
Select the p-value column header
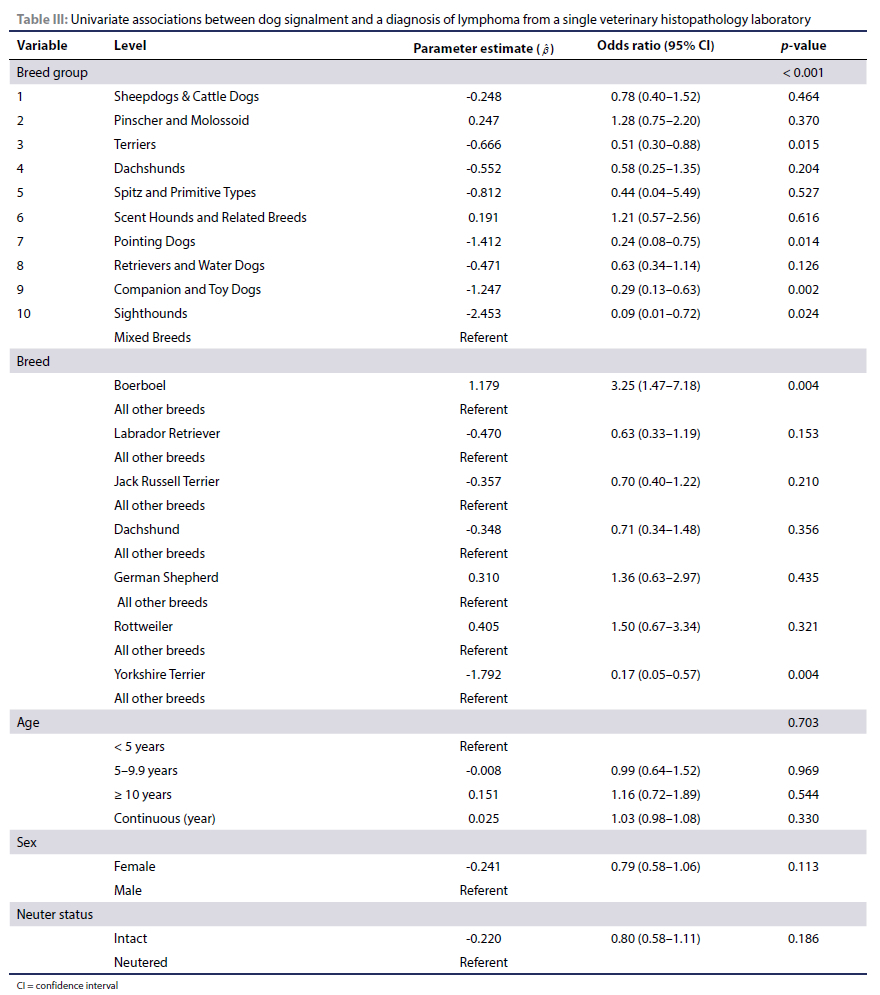803,46
